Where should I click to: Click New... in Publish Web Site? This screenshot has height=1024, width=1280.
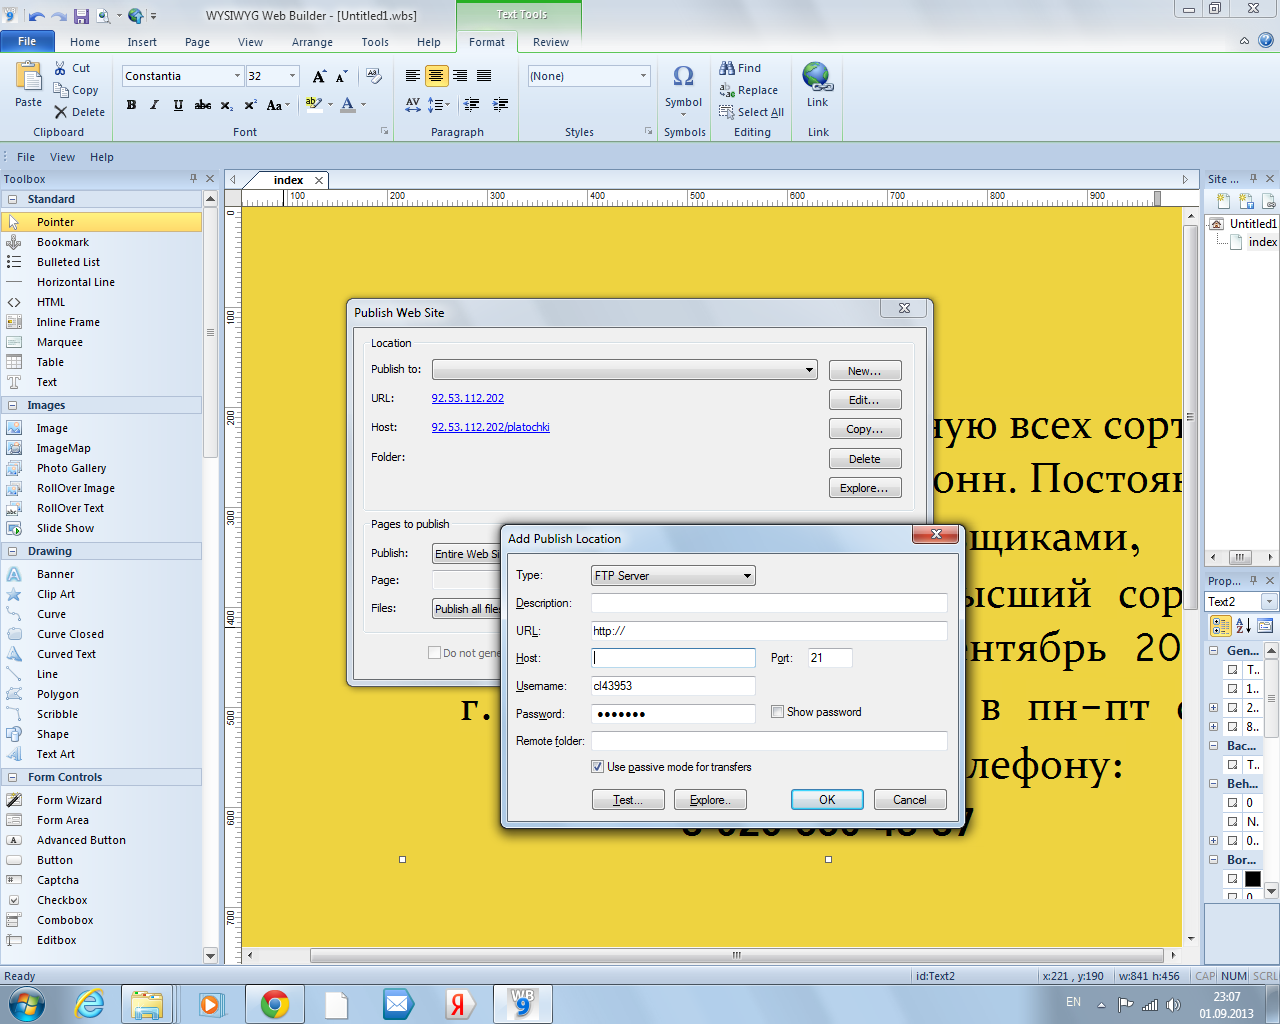[865, 371]
